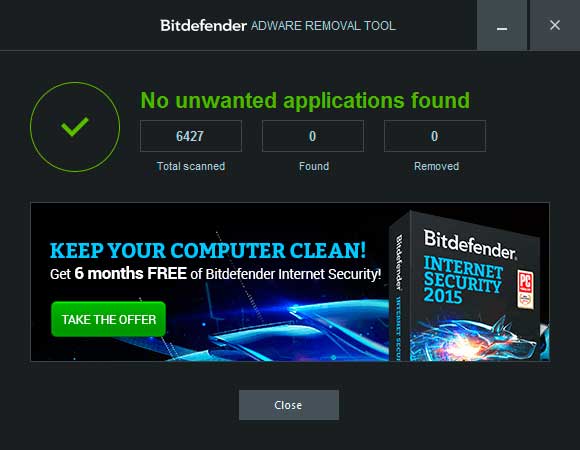This screenshot has height=450, width=580.
Task: Select the Total scanned count box 6427
Action: 190,136
